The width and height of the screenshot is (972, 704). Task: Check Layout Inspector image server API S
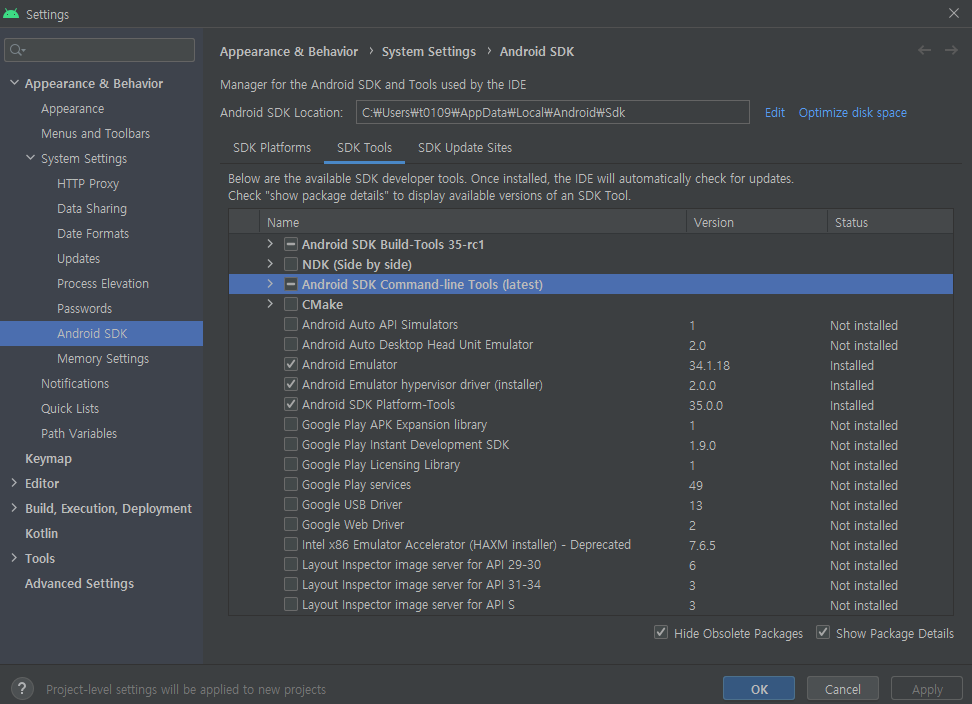tap(291, 604)
